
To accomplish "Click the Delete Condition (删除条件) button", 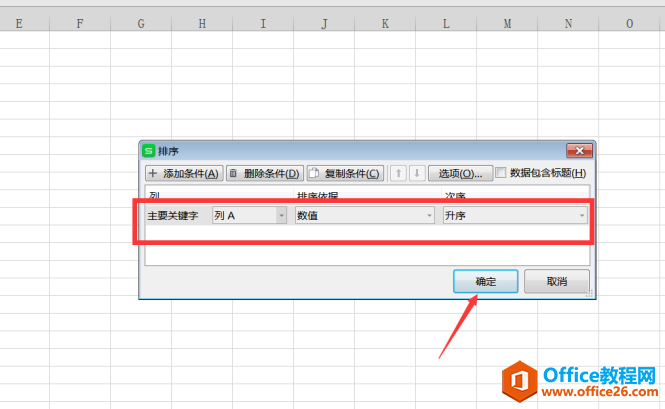I will coord(265,173).
